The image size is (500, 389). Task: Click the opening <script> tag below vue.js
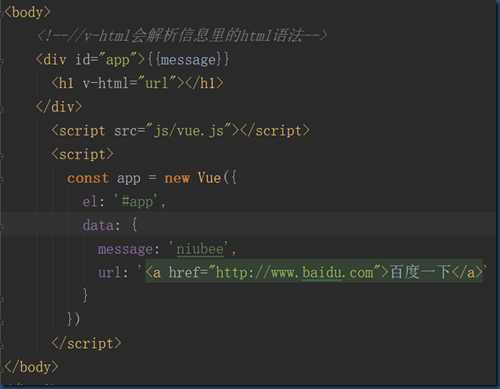tap(82, 154)
